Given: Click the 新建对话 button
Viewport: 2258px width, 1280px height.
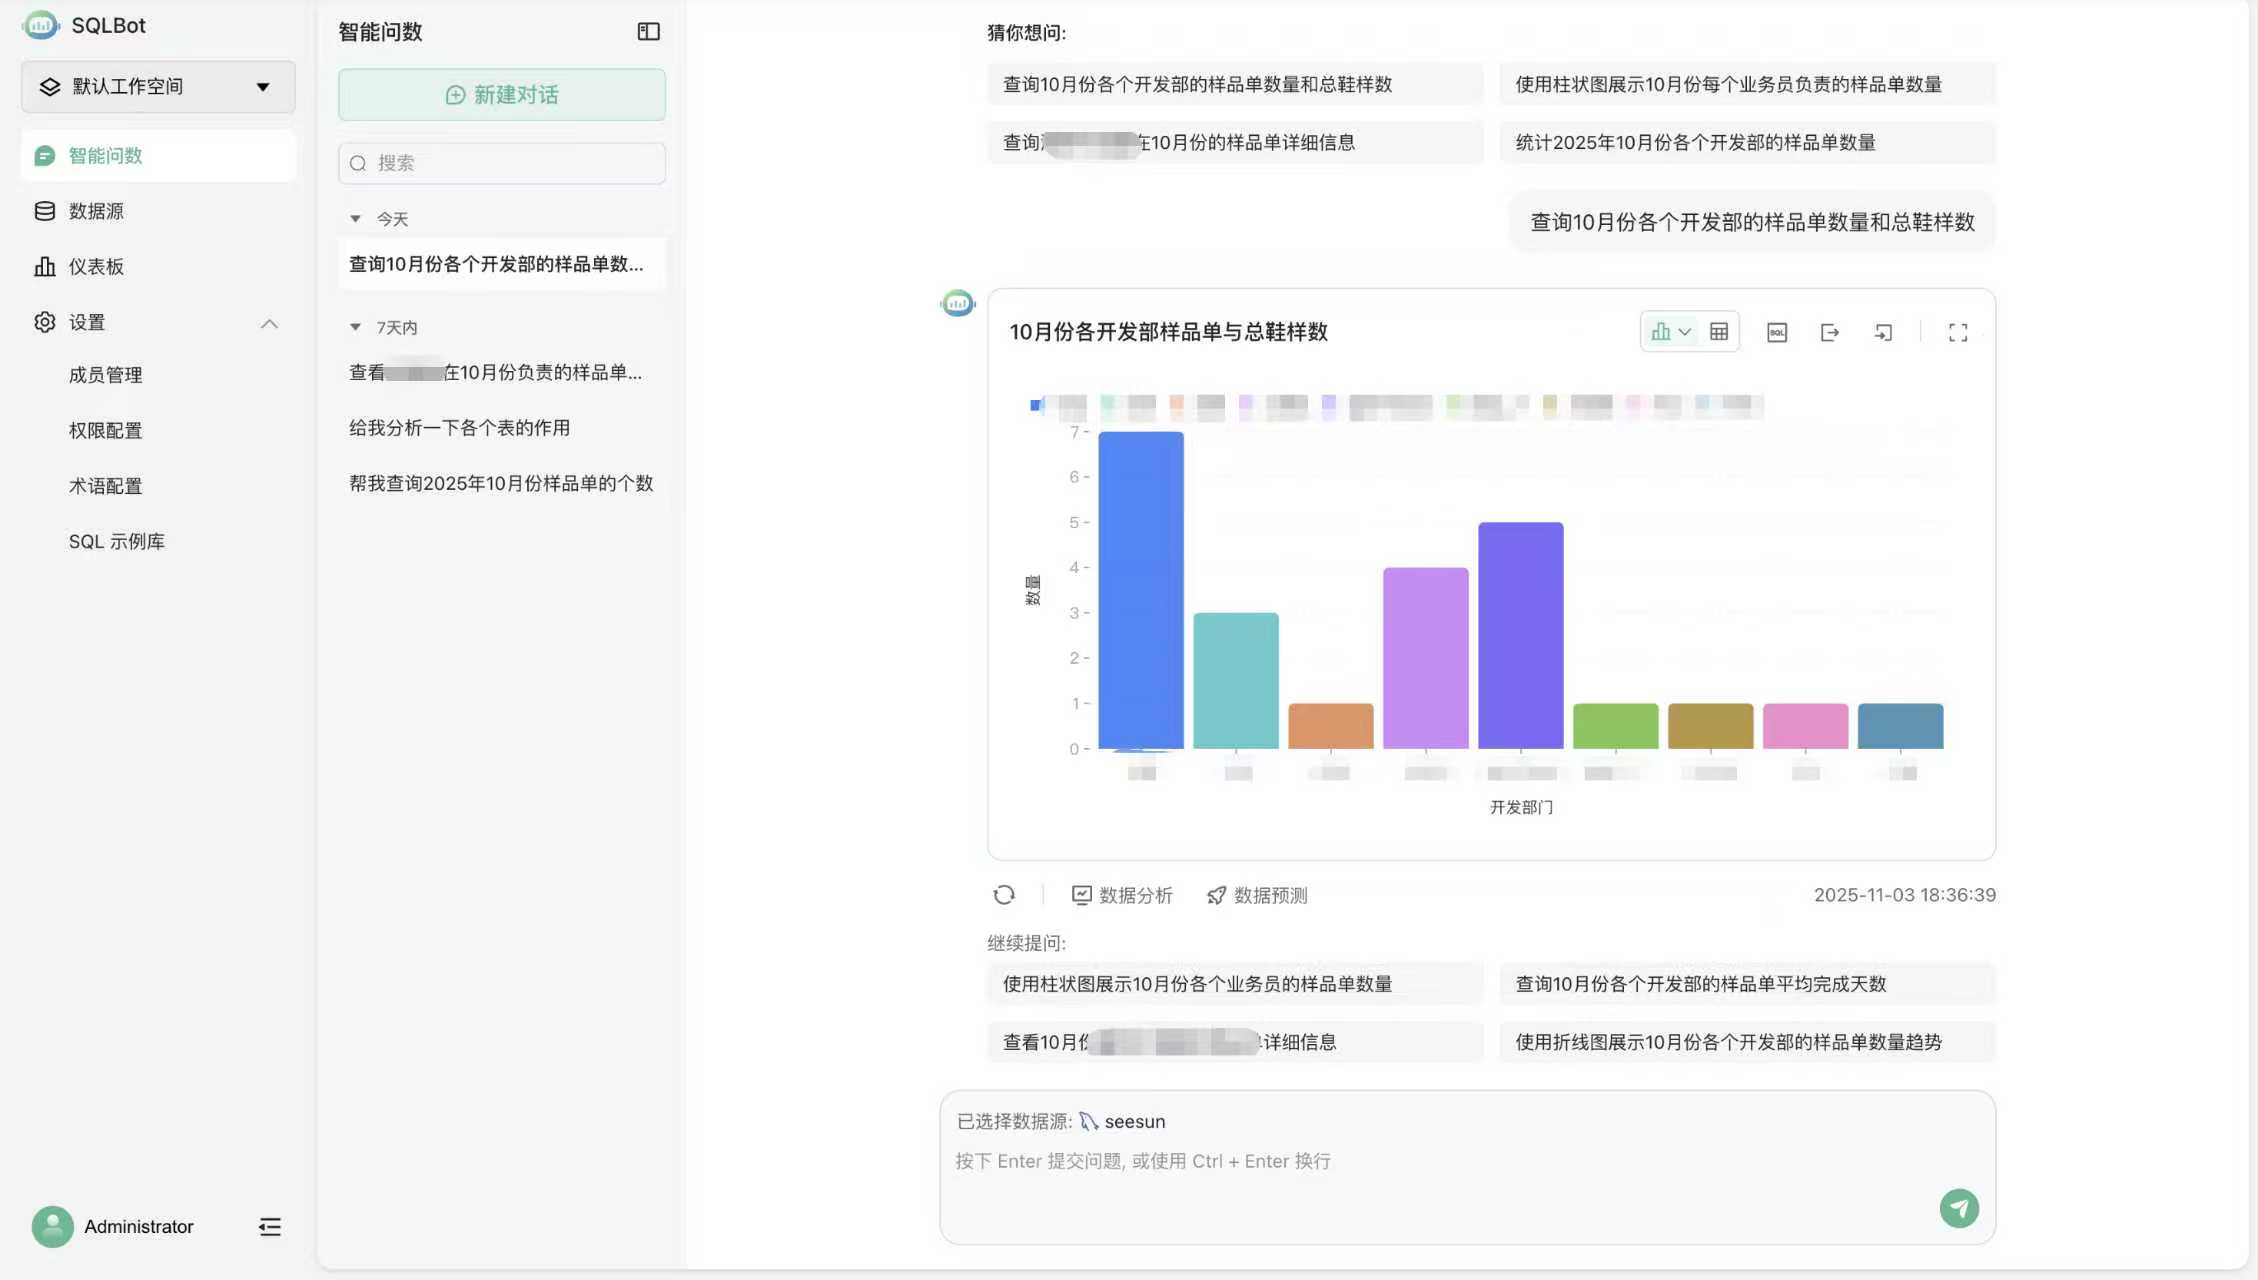Looking at the screenshot, I should (501, 94).
